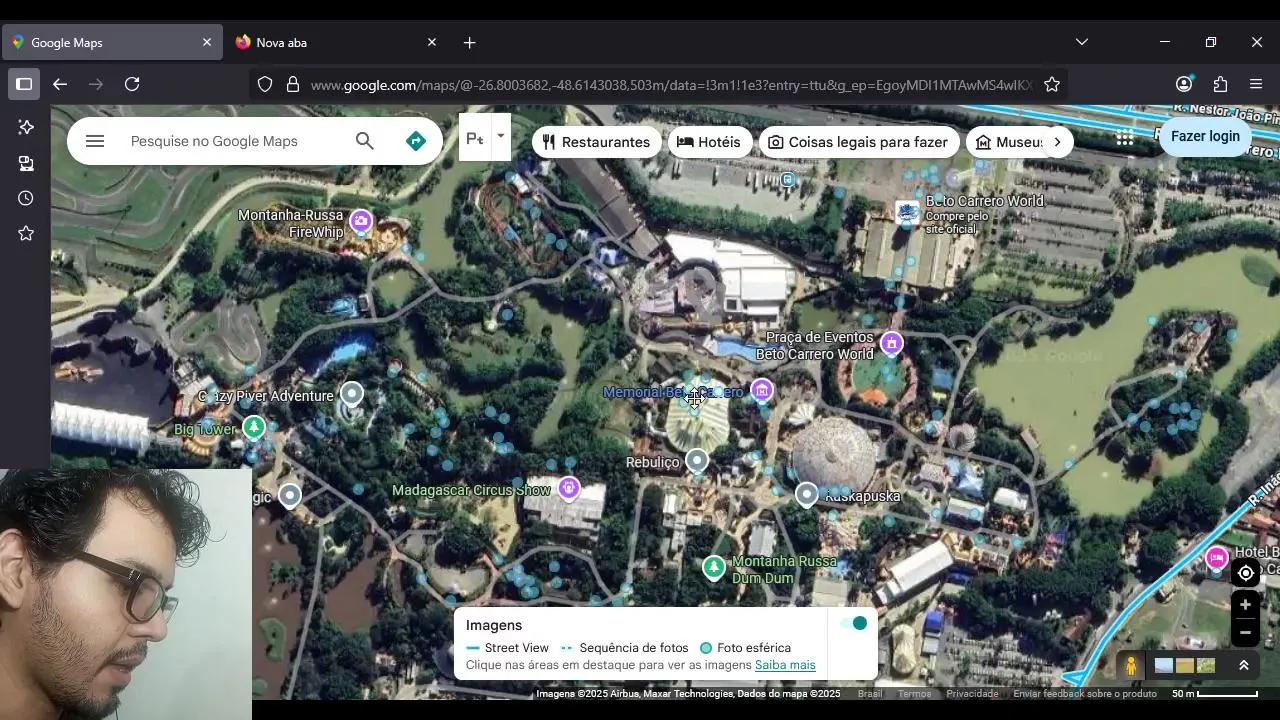Open a new tab with plus
This screenshot has height=720, width=1280.
[x=470, y=42]
